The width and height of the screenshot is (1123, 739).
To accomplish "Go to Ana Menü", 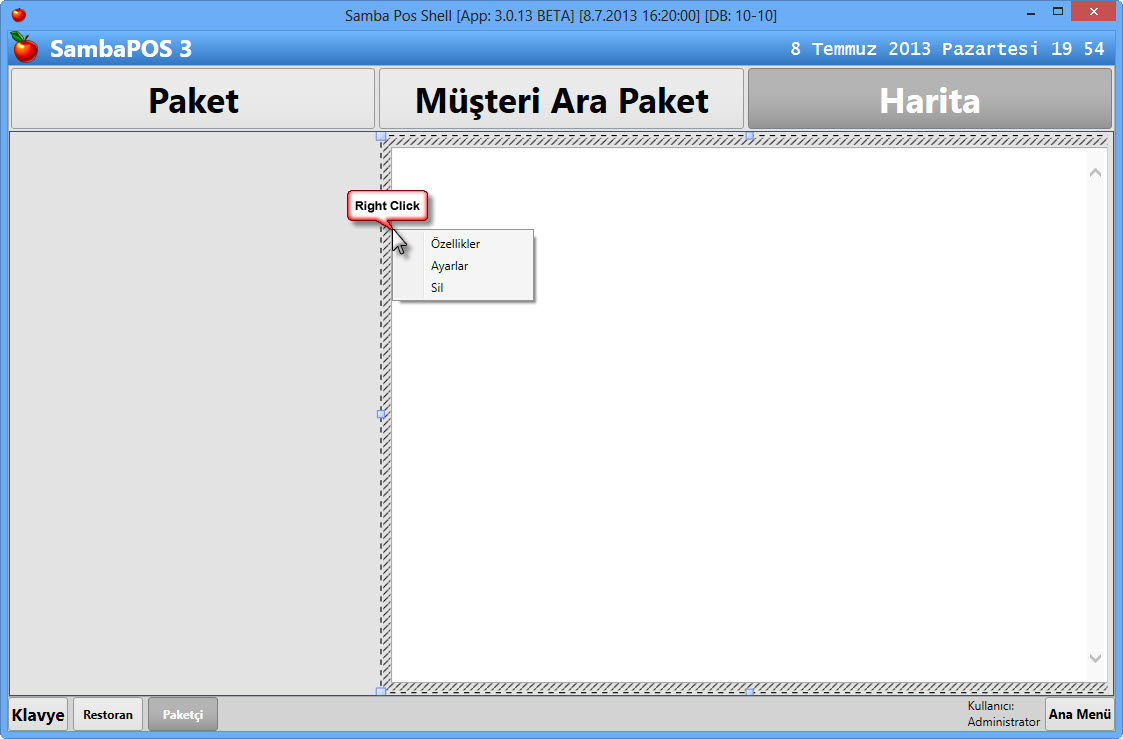I will [1079, 715].
